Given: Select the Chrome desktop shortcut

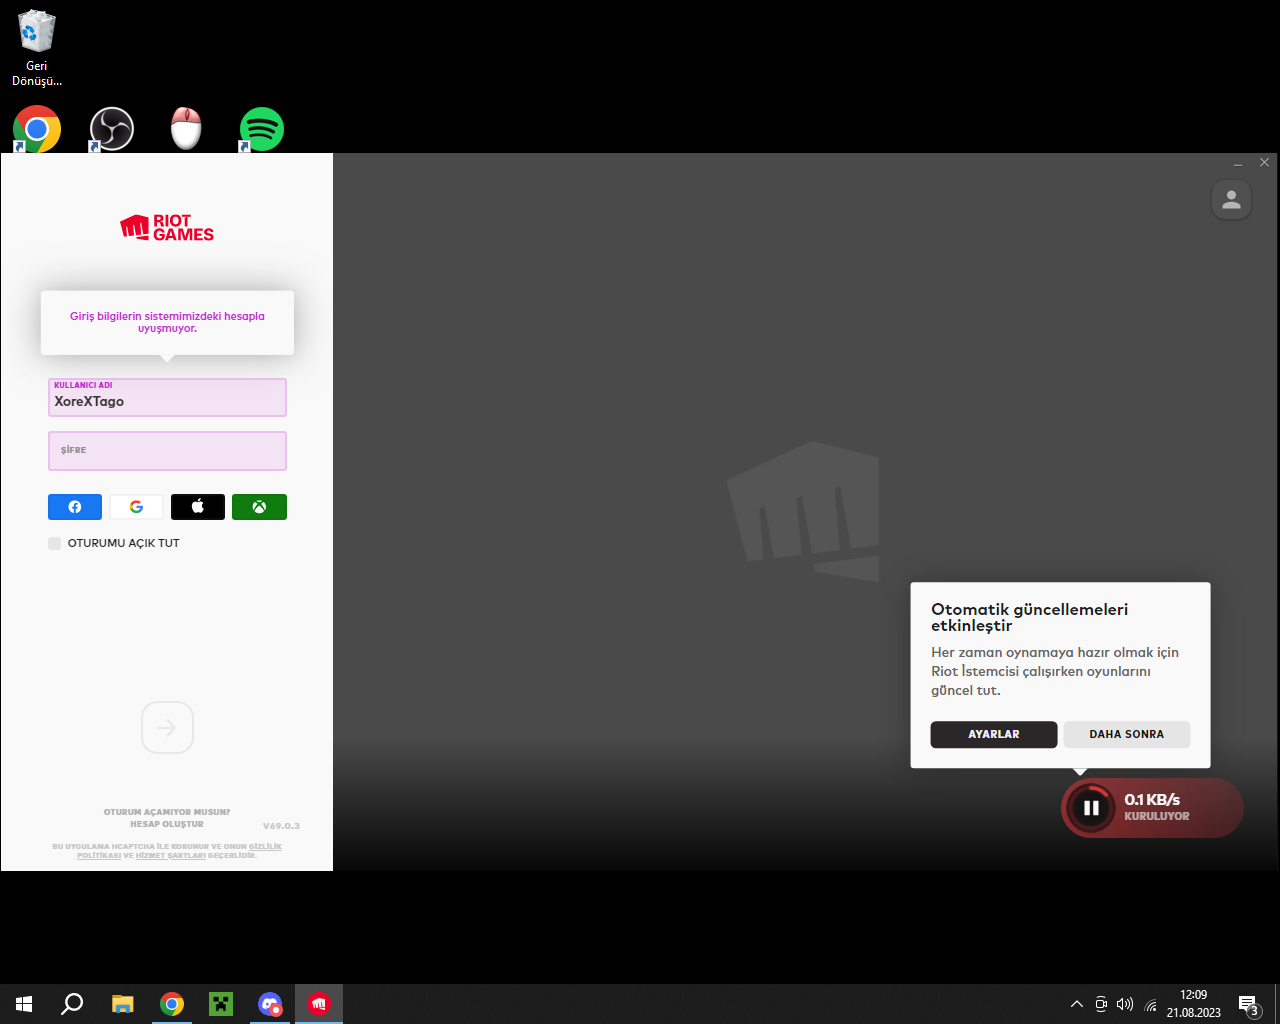Looking at the screenshot, I should click(37, 129).
